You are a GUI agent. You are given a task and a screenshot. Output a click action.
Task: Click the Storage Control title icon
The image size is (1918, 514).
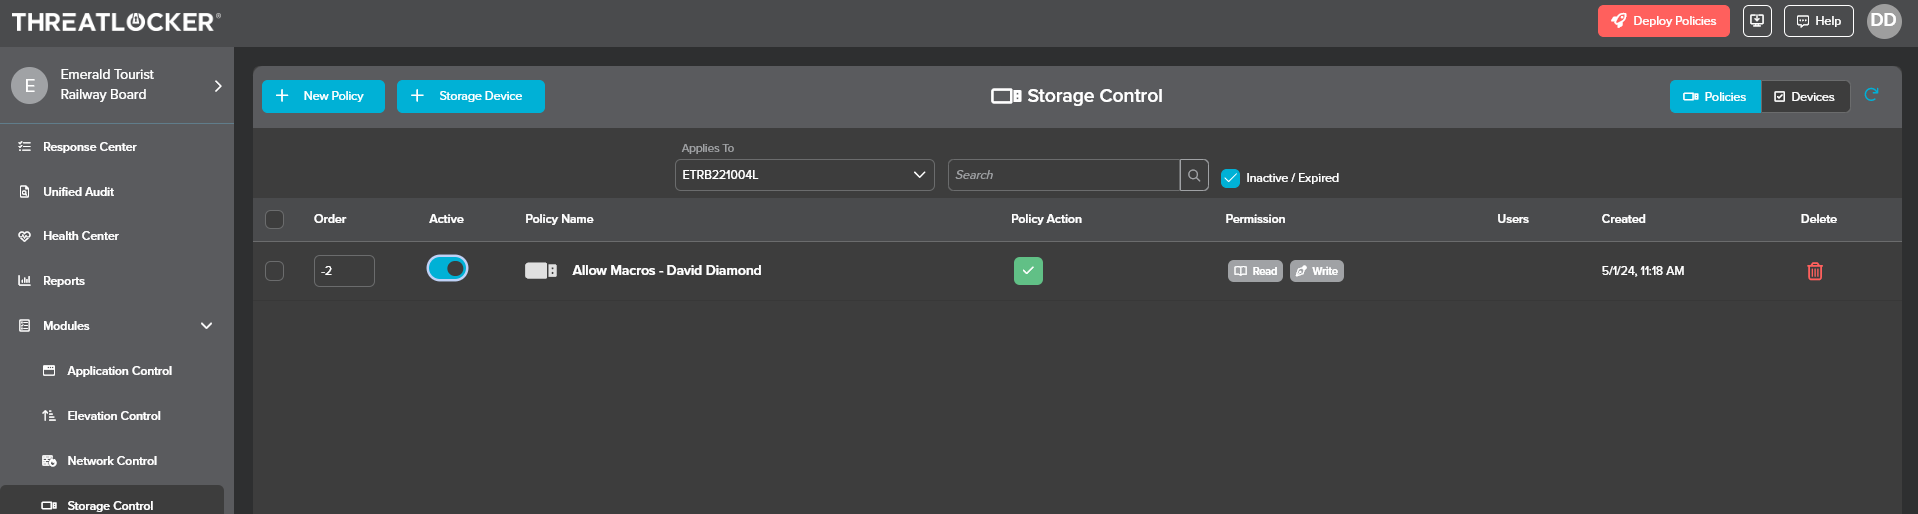[1006, 96]
